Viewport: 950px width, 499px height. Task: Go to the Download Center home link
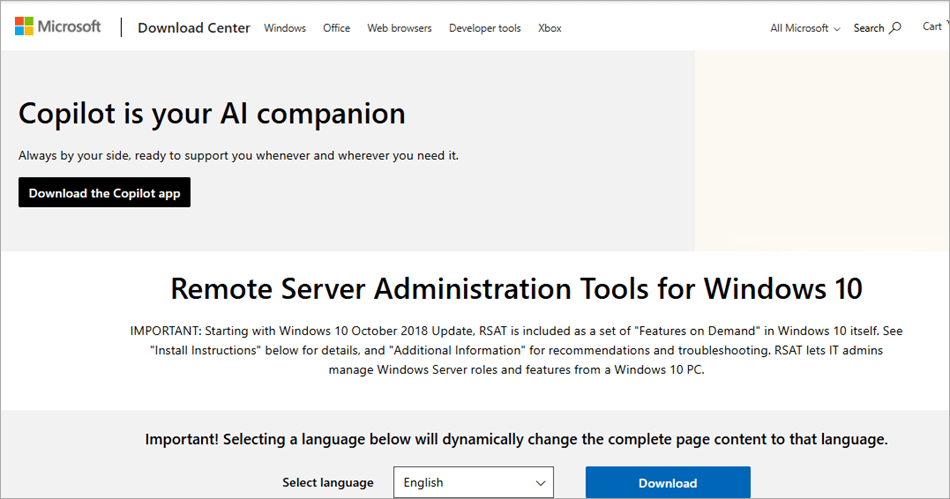click(x=194, y=28)
